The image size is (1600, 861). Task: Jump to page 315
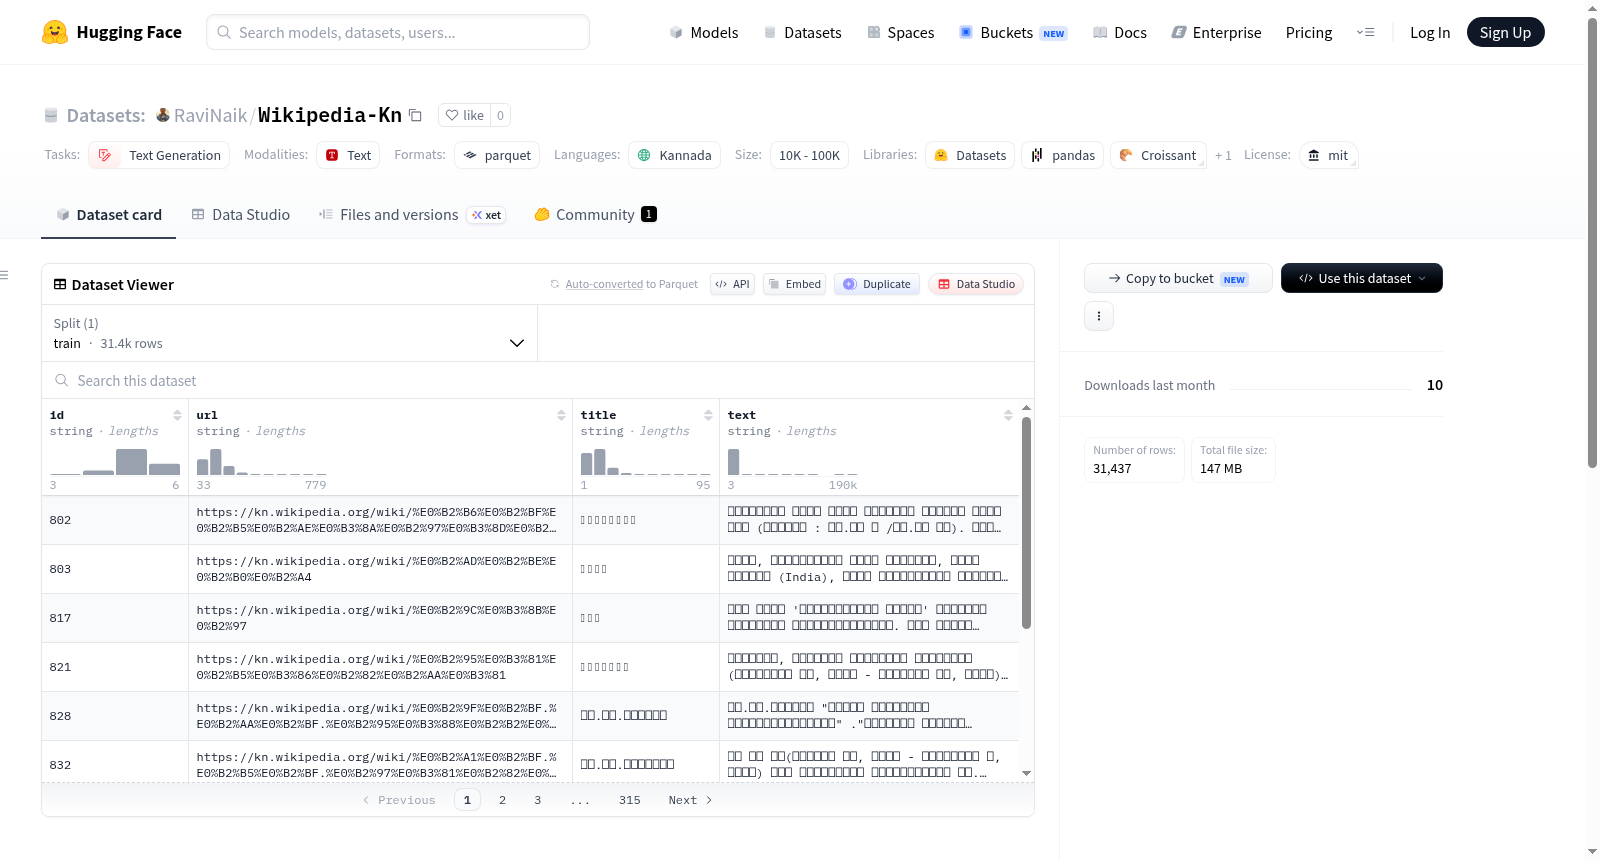pyautogui.click(x=630, y=800)
